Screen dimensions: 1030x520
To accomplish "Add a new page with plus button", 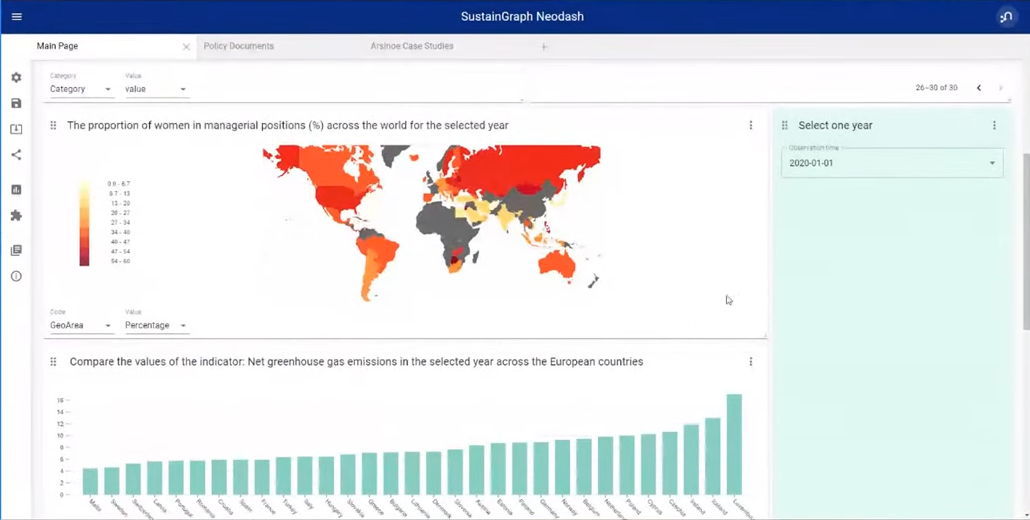I will [x=544, y=47].
